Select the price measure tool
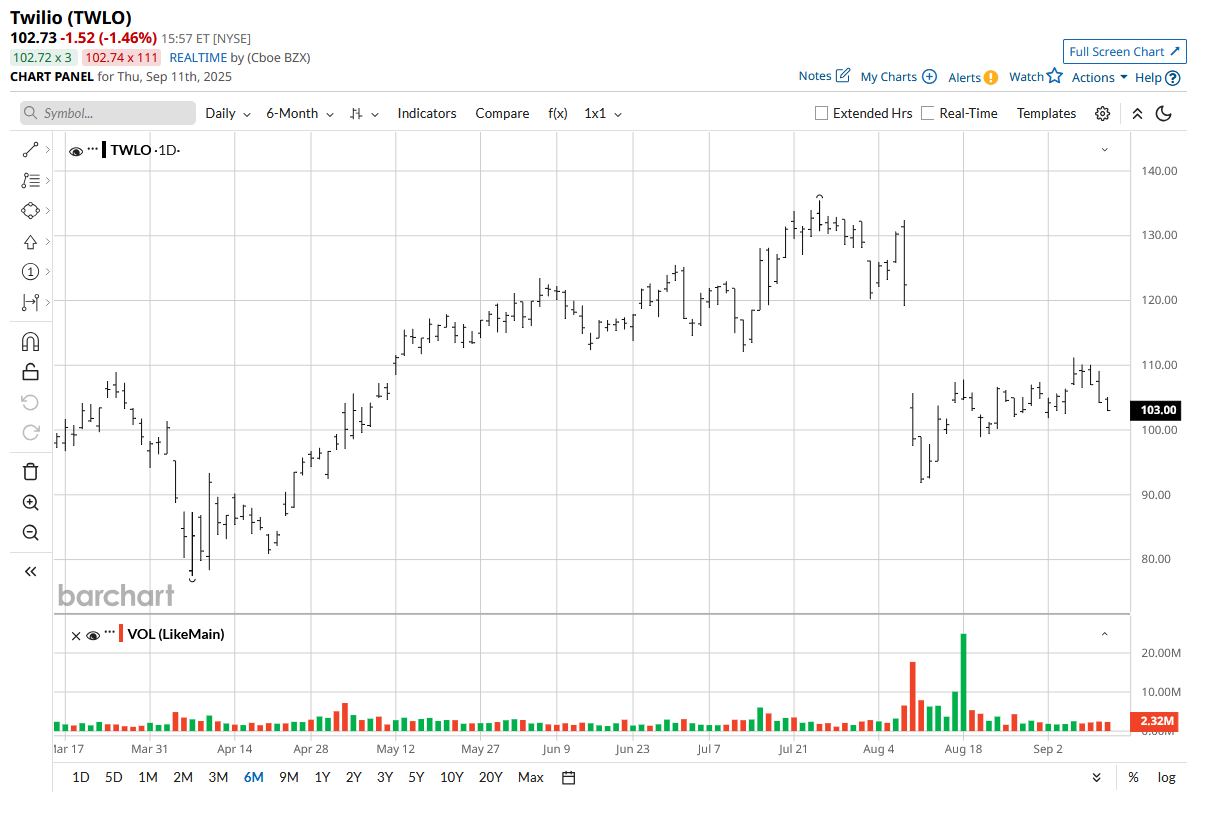Image resolution: width=1212 pixels, height=828 pixels. (x=30, y=302)
